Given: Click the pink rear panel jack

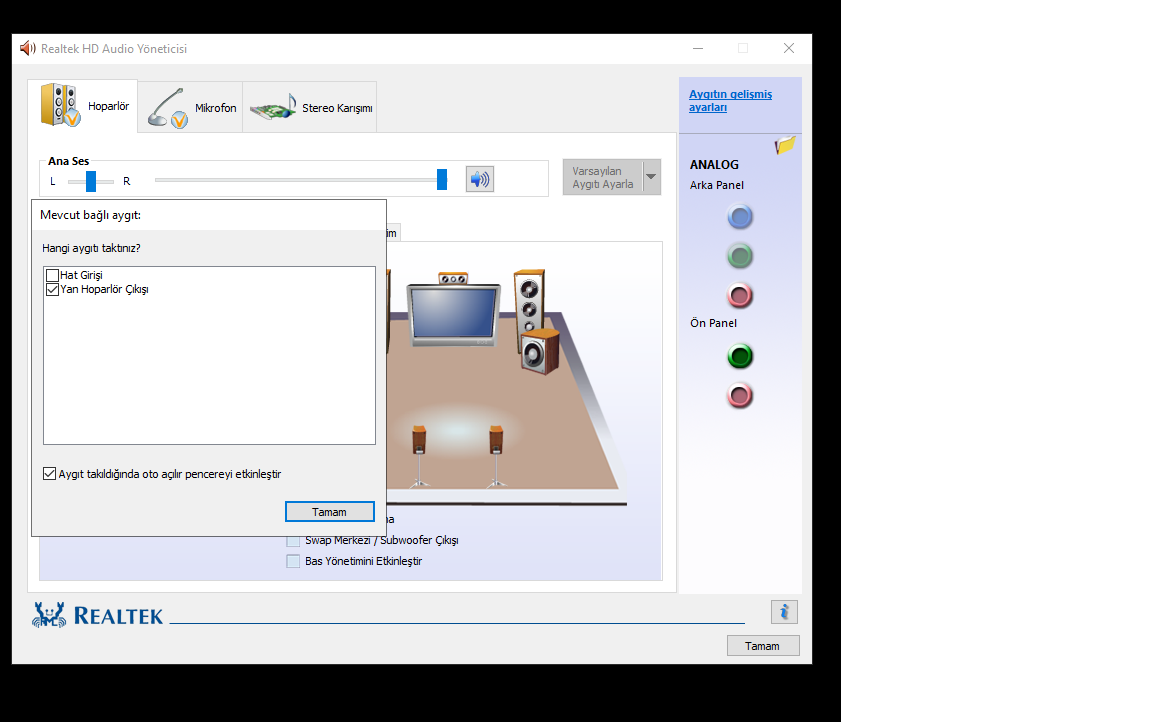Looking at the screenshot, I should [x=740, y=296].
